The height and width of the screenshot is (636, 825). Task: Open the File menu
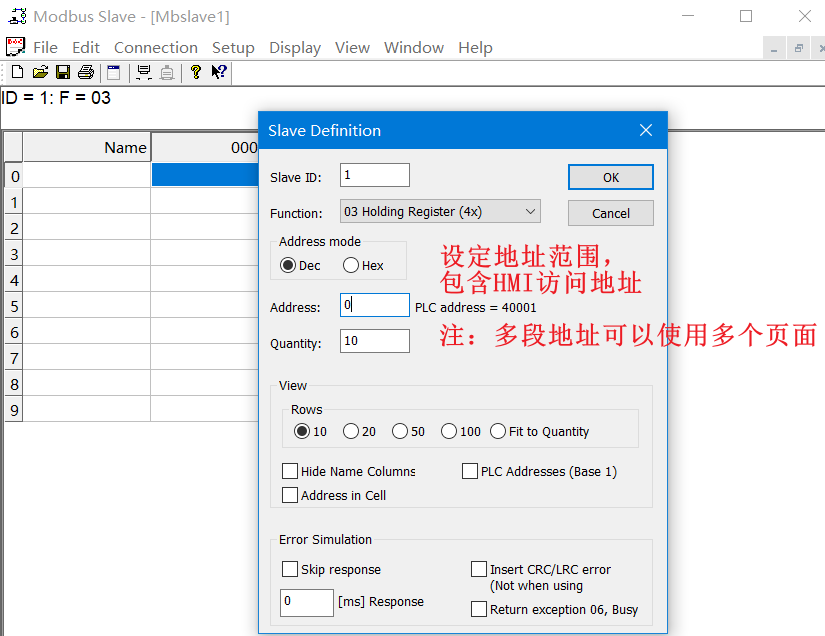pos(45,47)
